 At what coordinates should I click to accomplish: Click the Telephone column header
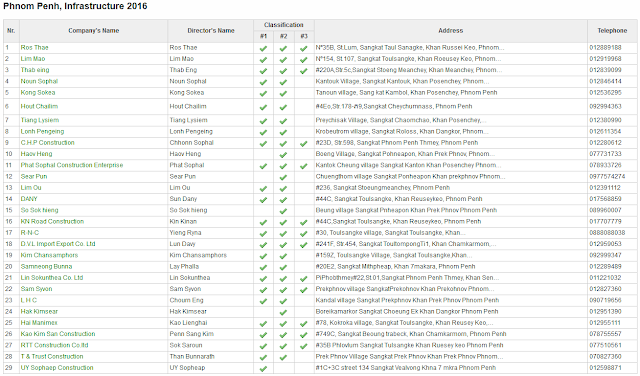click(x=612, y=31)
